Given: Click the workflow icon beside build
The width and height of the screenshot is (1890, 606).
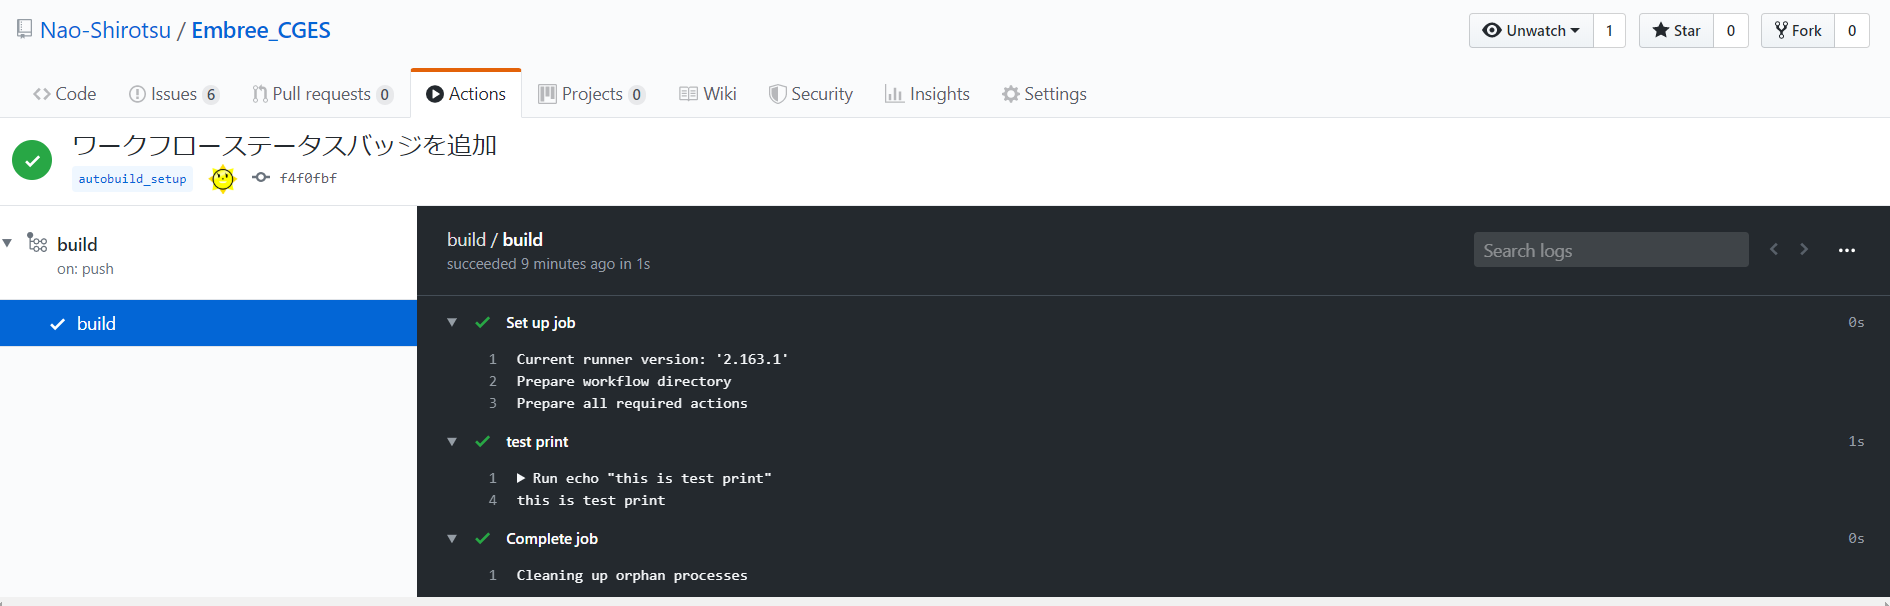Looking at the screenshot, I should click(37, 243).
